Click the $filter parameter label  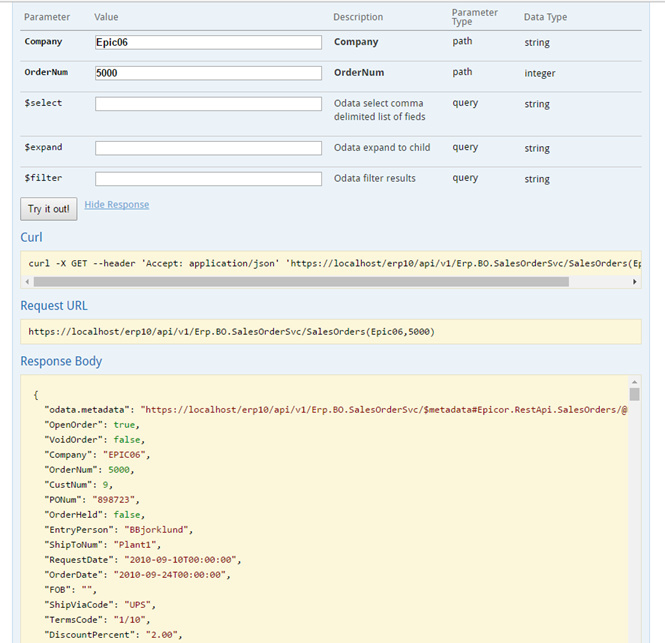tap(43, 178)
